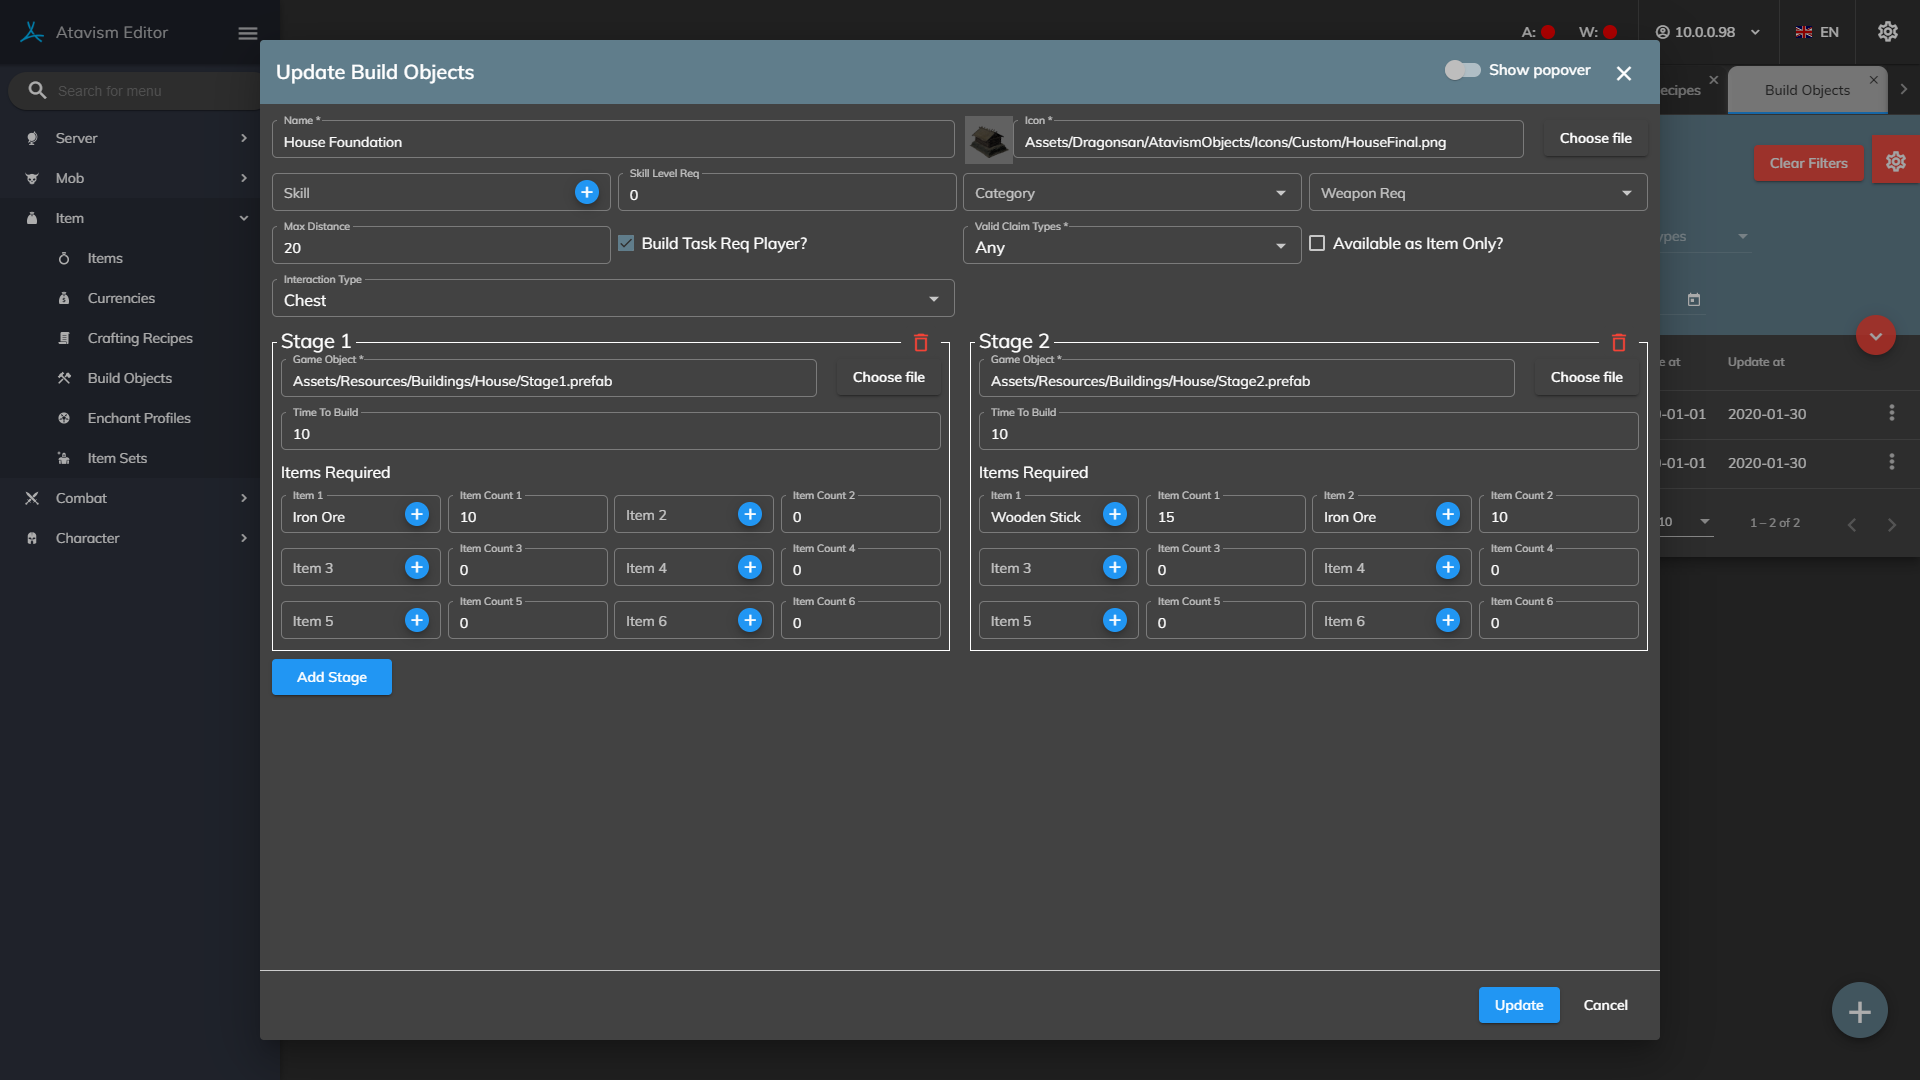Click the floating add plus button
This screenshot has height=1080, width=1920.
(x=1859, y=1011)
